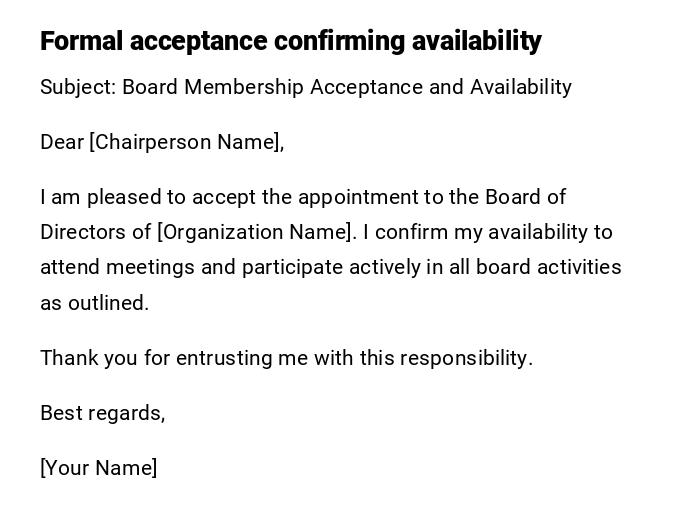Select the "[Organization Name]" placeholder
The height and width of the screenshot is (530, 700).
pyautogui.click(x=256, y=232)
